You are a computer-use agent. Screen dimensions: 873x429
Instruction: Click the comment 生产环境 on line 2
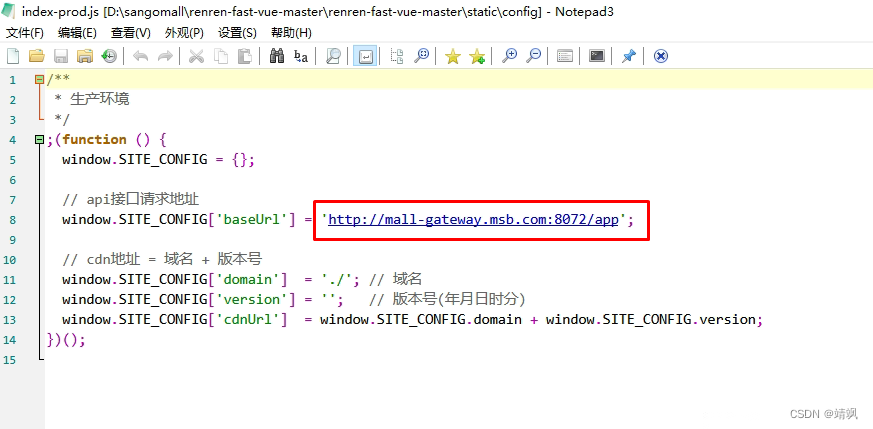[x=100, y=100]
